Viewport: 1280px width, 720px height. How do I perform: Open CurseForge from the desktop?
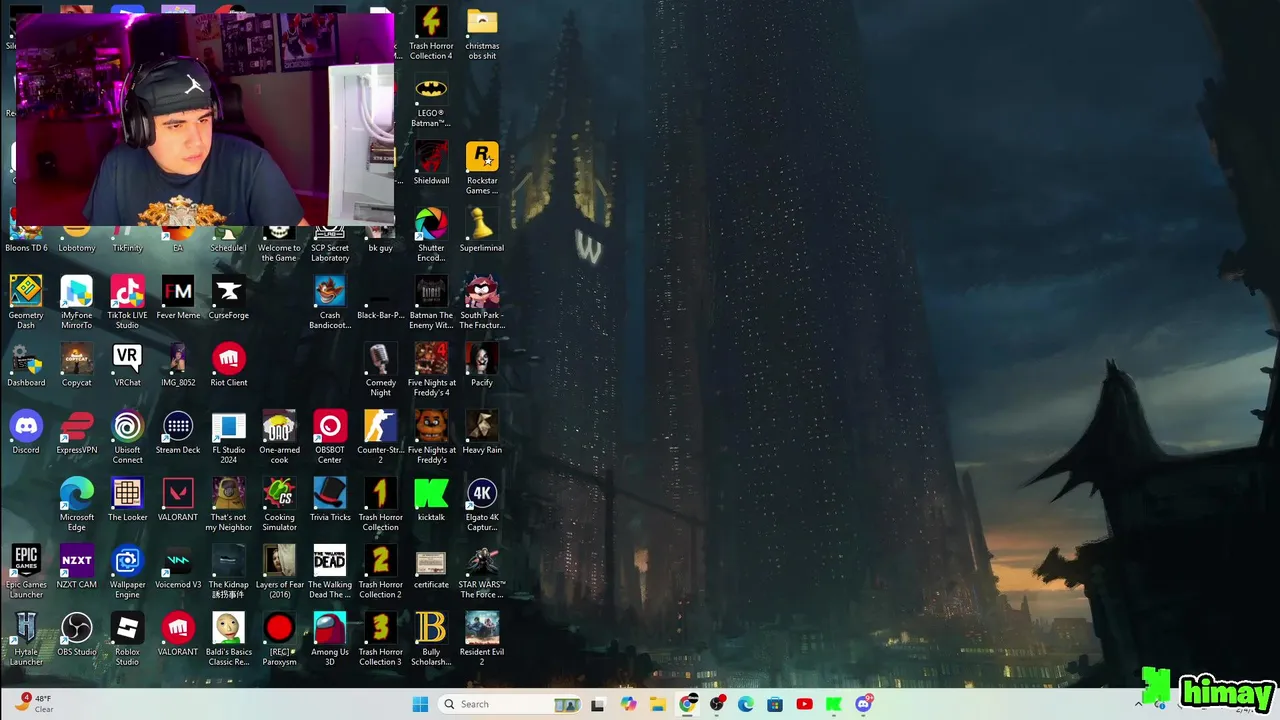point(228,298)
